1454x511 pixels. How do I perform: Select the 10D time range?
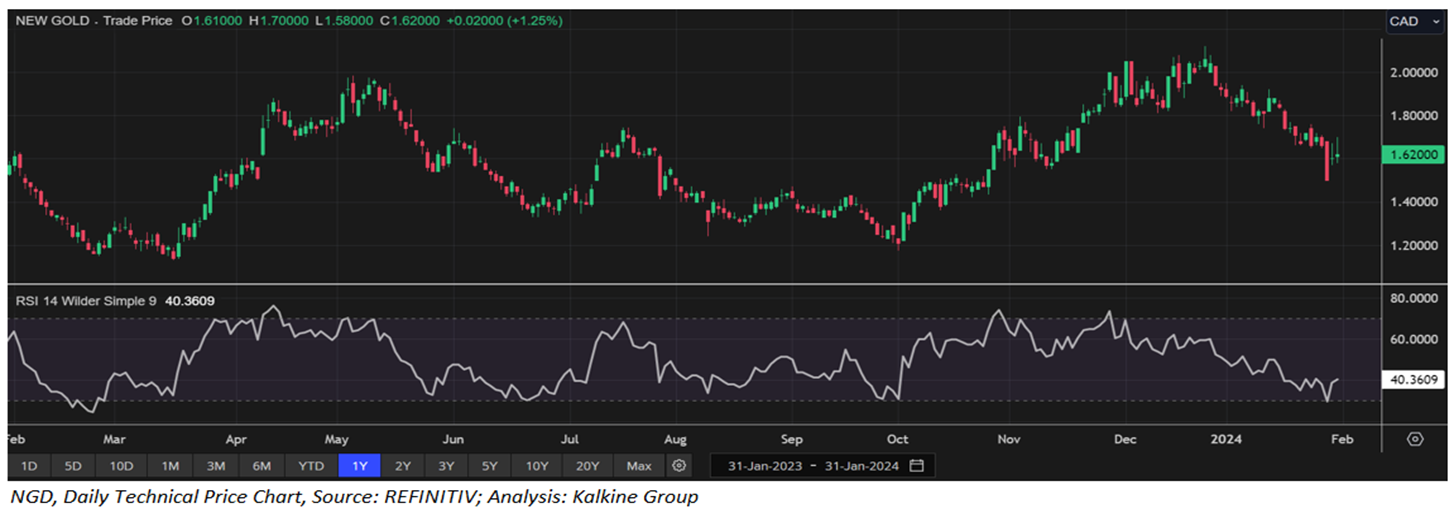tap(122, 466)
